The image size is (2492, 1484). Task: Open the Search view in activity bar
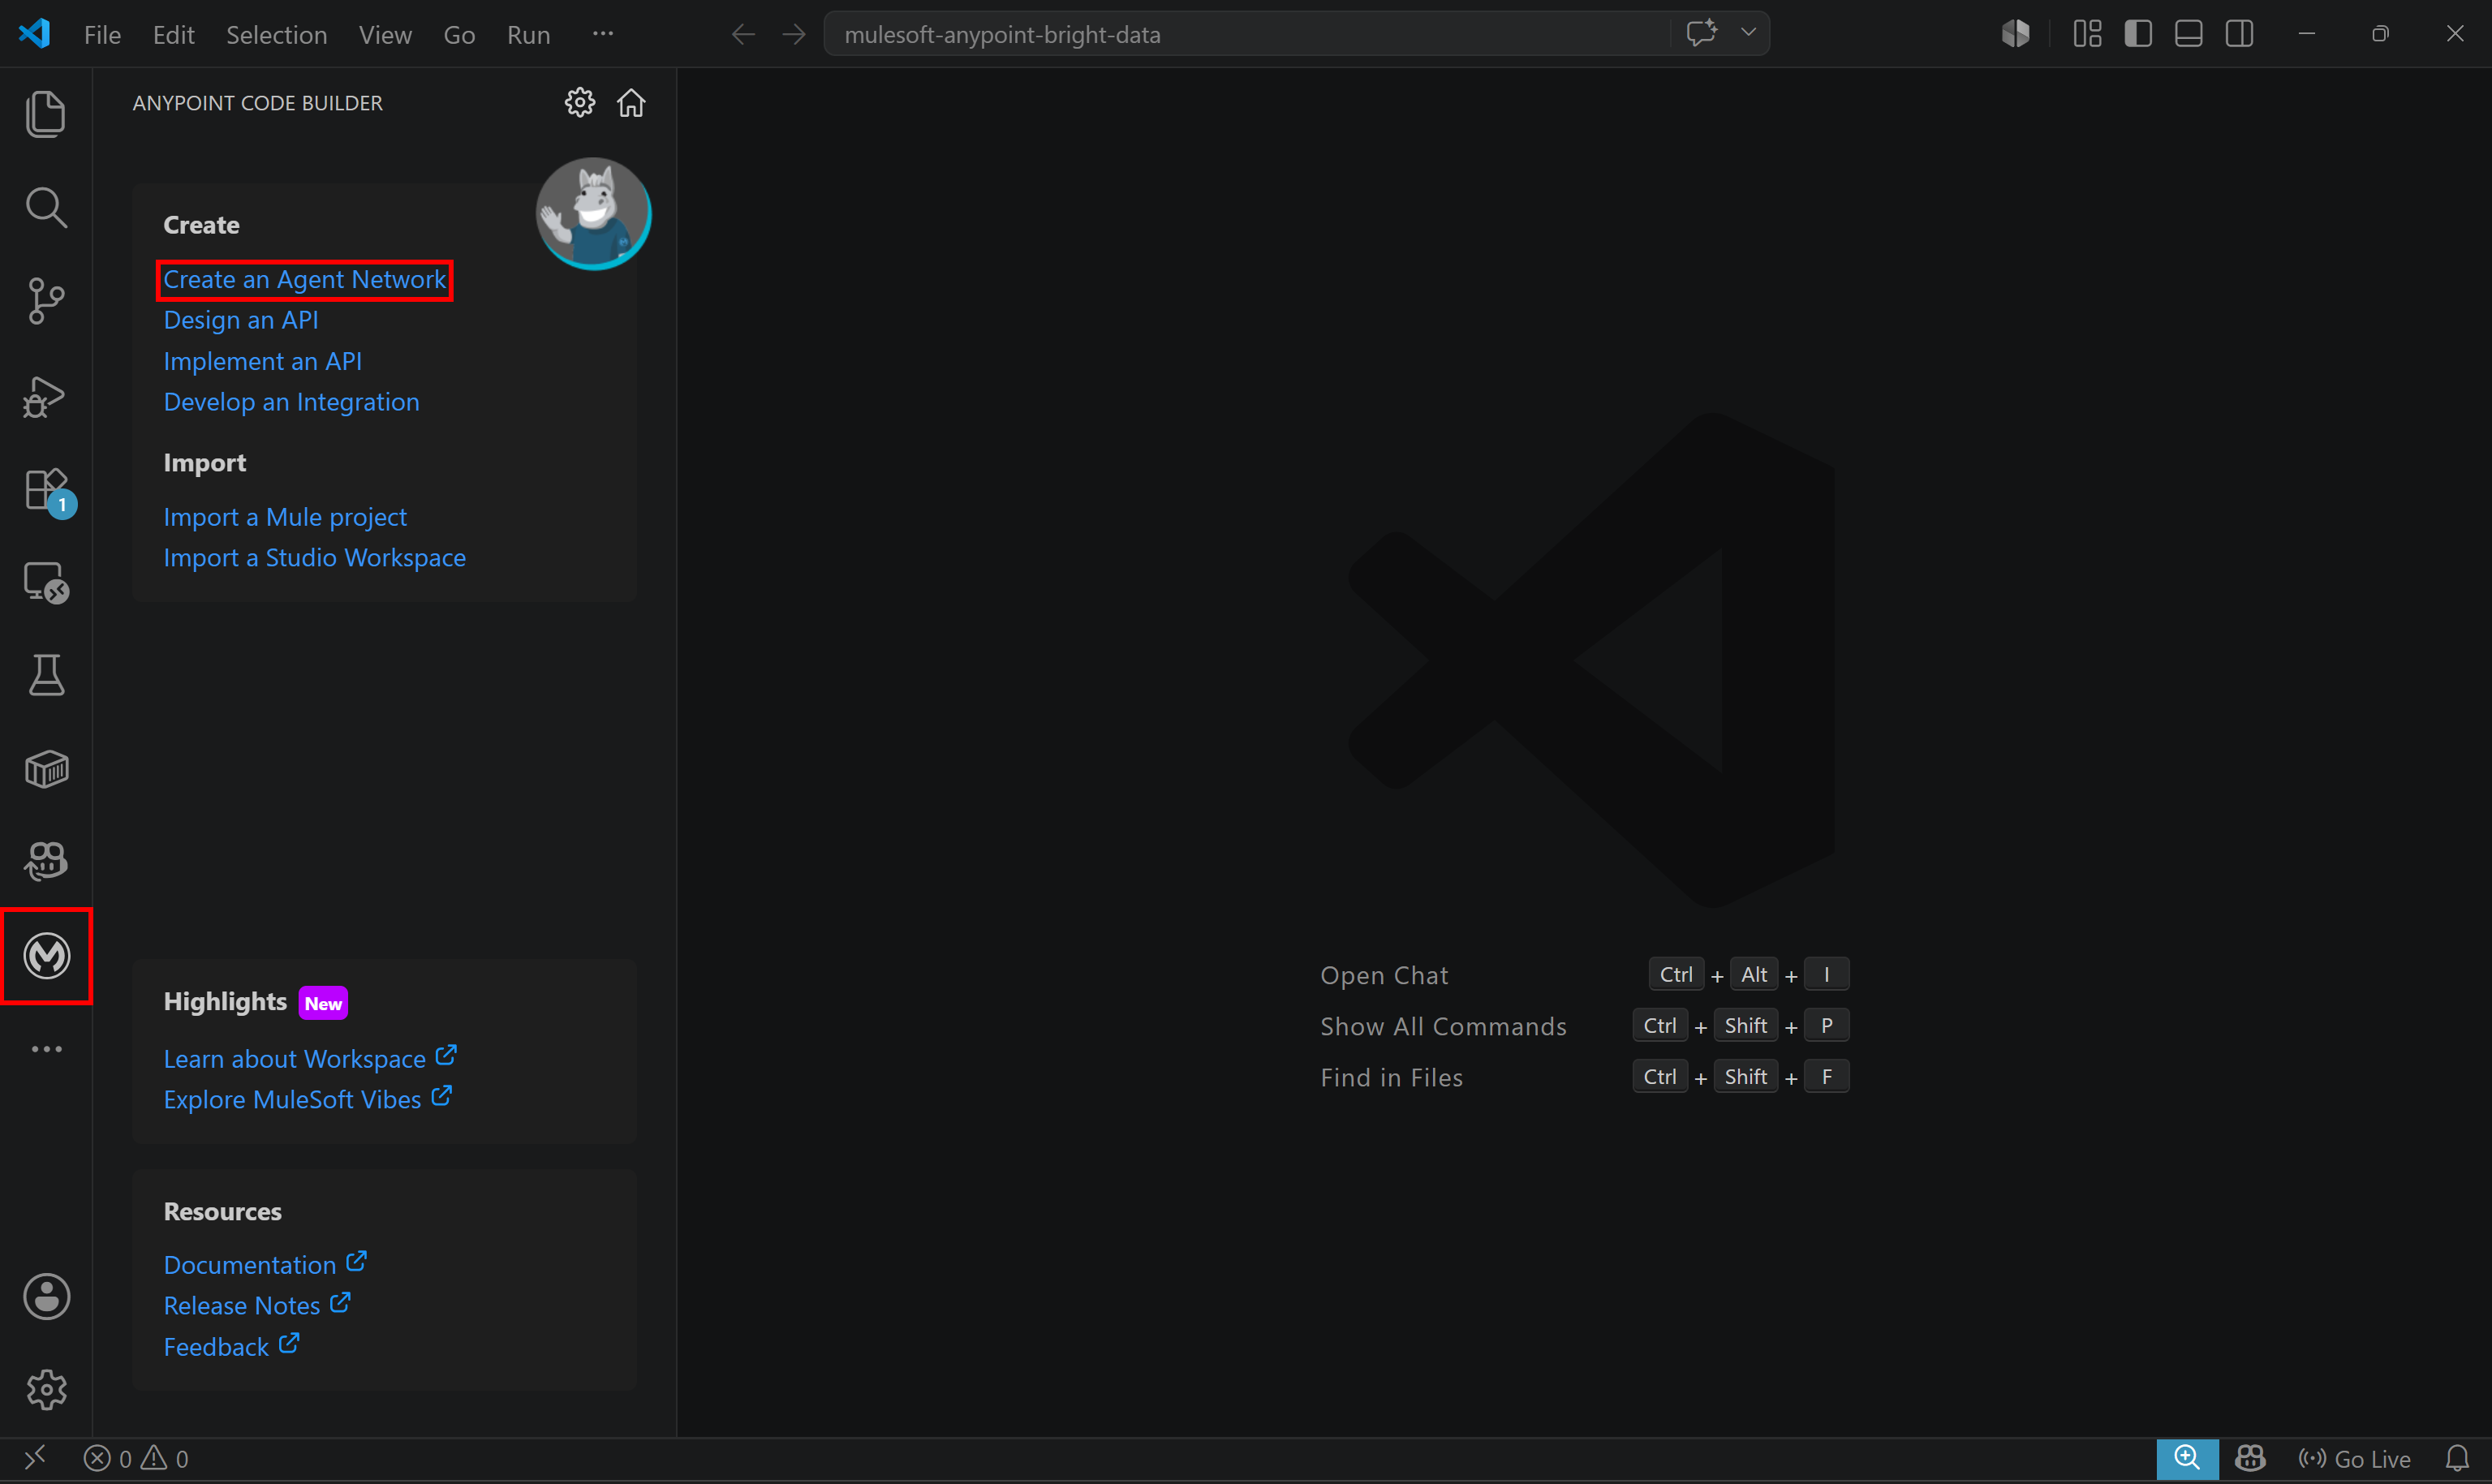[x=46, y=207]
